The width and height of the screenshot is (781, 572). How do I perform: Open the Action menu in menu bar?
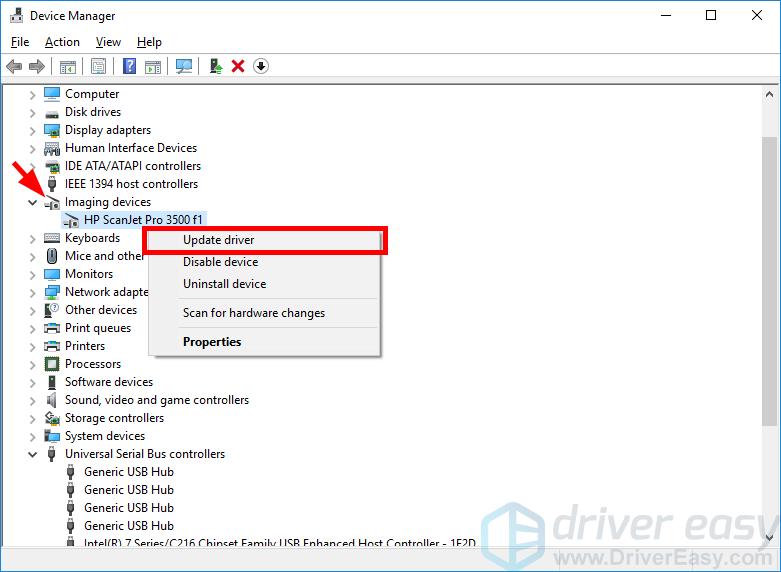click(62, 42)
